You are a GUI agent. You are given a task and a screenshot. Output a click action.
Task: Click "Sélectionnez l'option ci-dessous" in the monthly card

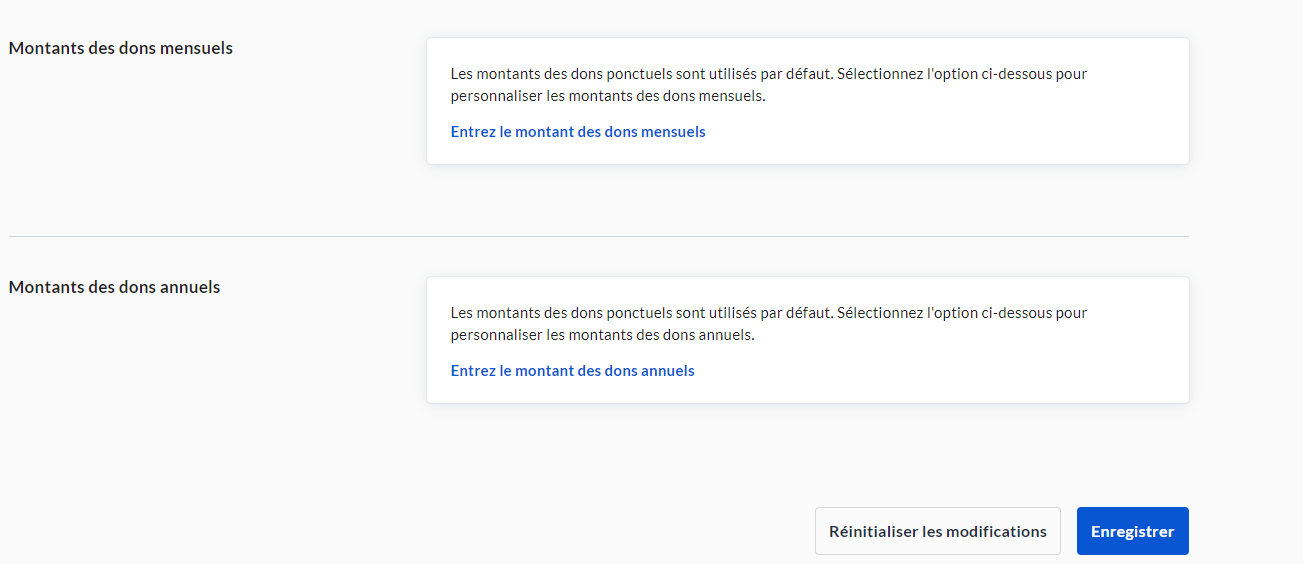point(946,74)
